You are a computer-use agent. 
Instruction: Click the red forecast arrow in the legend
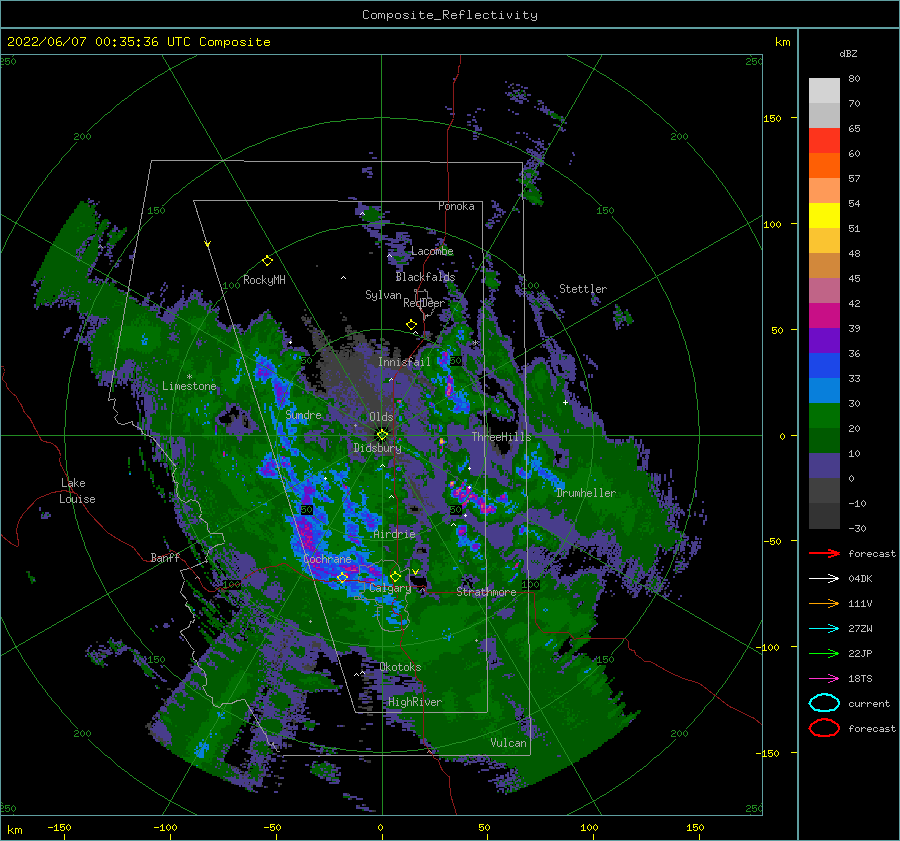[x=824, y=553]
